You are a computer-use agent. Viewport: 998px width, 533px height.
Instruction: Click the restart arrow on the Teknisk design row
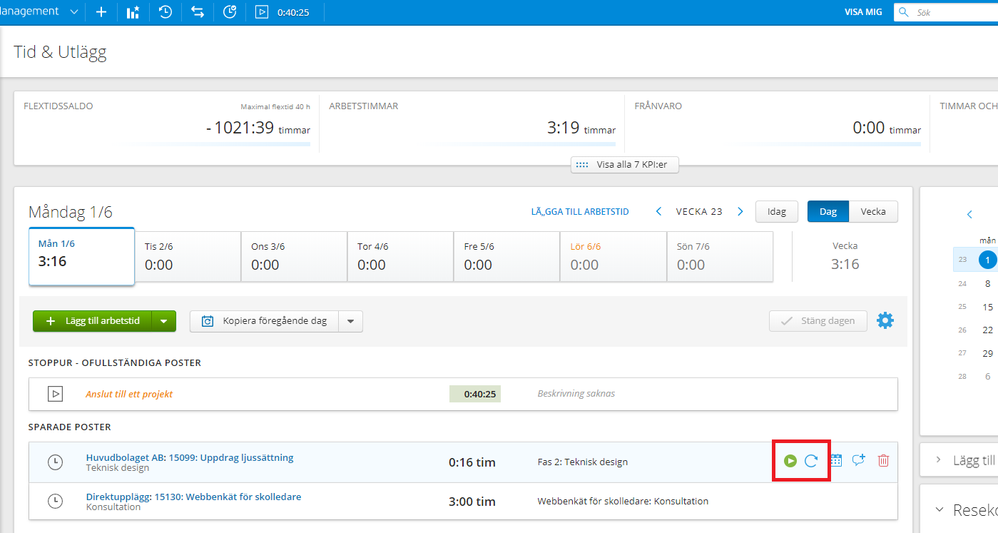pyautogui.click(x=811, y=461)
